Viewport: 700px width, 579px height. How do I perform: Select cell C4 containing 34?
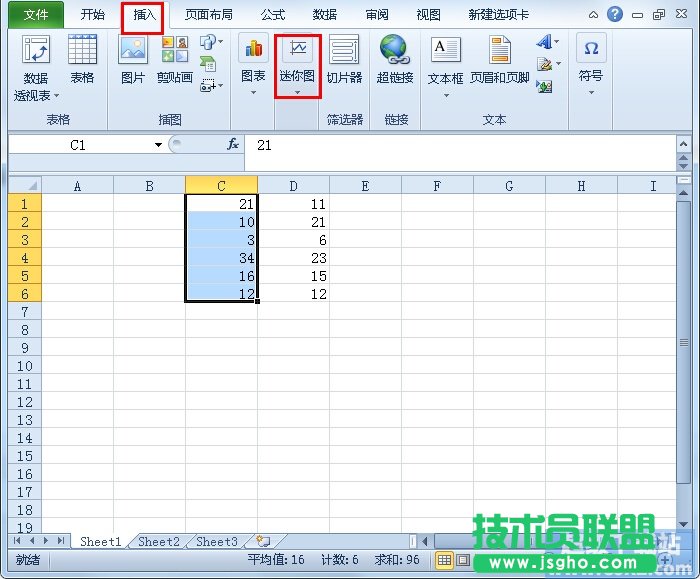coord(221,258)
